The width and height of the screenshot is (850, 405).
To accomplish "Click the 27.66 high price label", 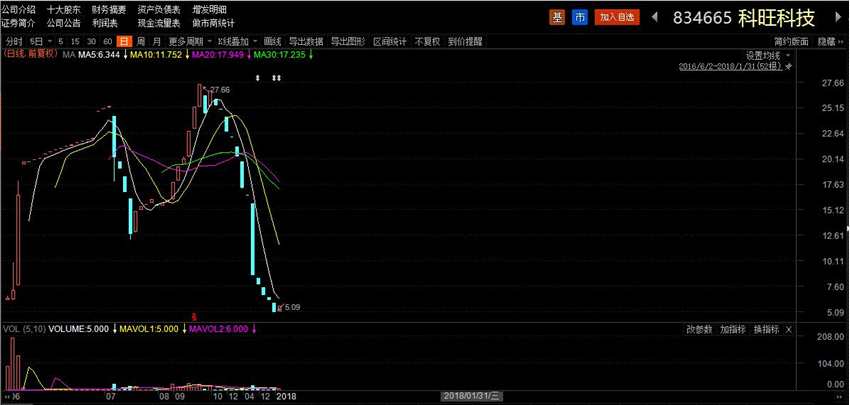I will 221,89.
